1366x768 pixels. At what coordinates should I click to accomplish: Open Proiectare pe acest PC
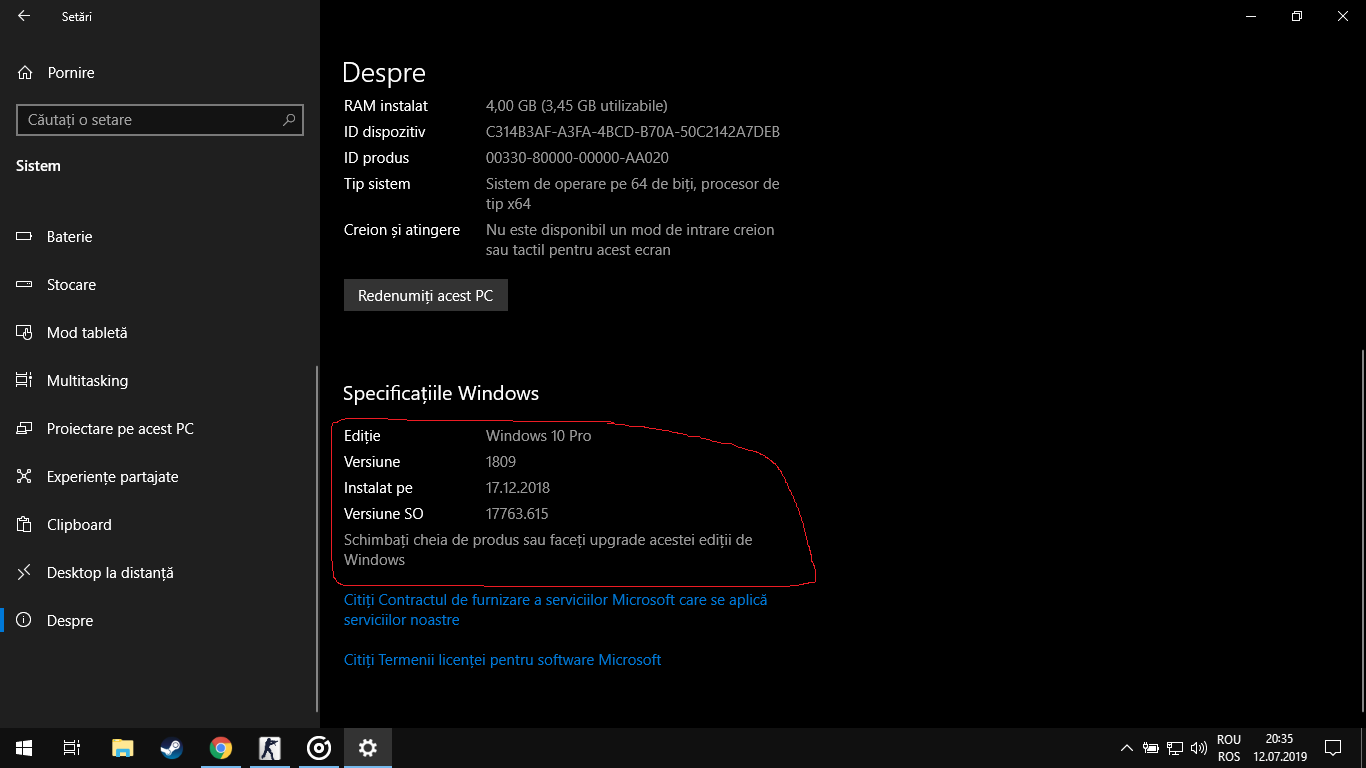point(160,429)
